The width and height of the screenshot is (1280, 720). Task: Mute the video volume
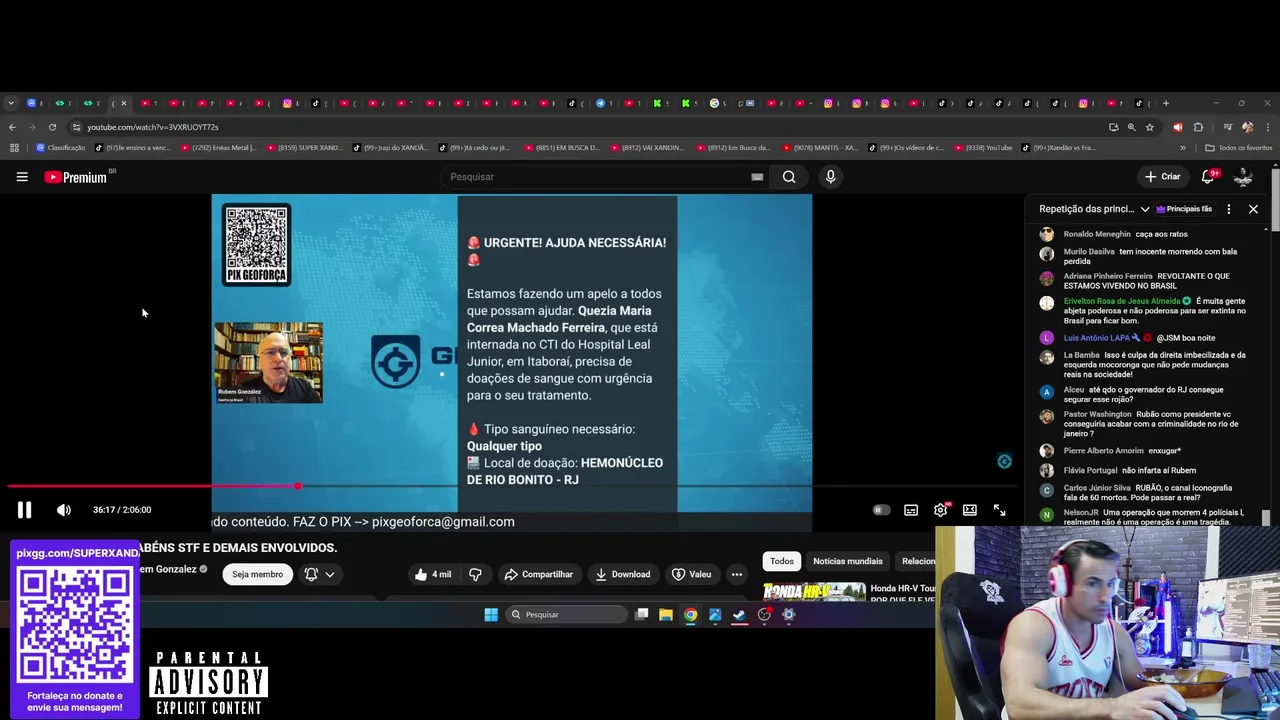click(x=64, y=510)
